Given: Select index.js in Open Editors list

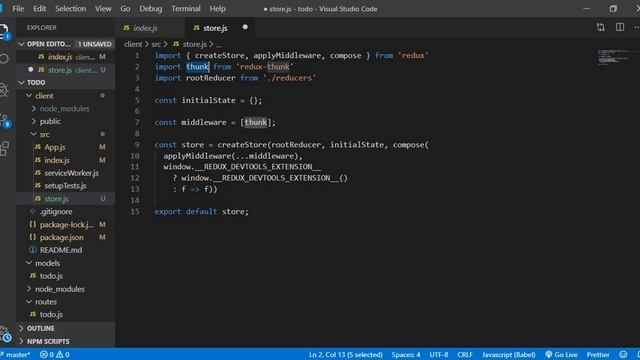Looking at the screenshot, I should tap(65, 57).
